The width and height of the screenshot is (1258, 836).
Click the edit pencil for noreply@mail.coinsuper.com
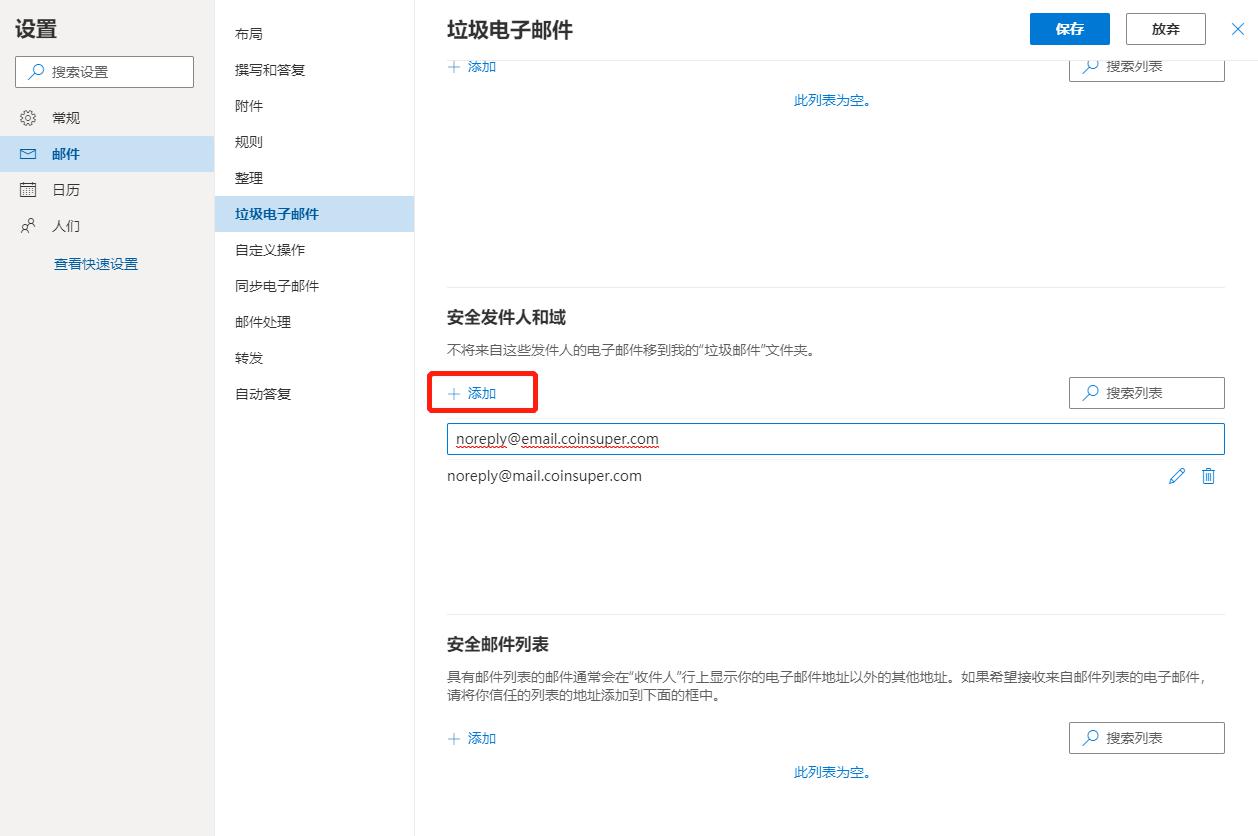click(x=1177, y=476)
